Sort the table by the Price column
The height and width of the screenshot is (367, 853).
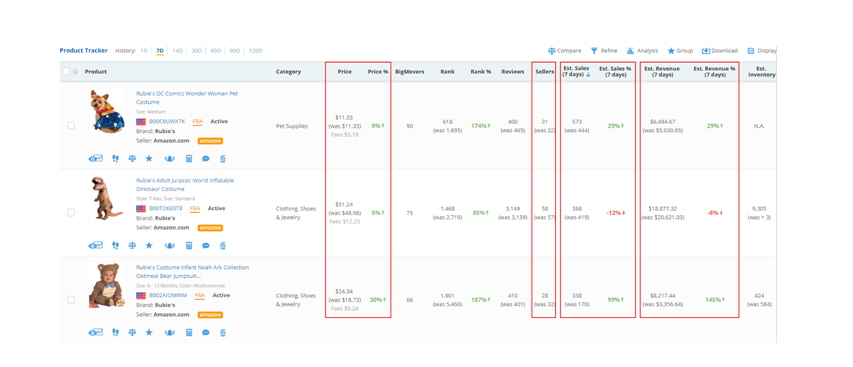(x=344, y=71)
